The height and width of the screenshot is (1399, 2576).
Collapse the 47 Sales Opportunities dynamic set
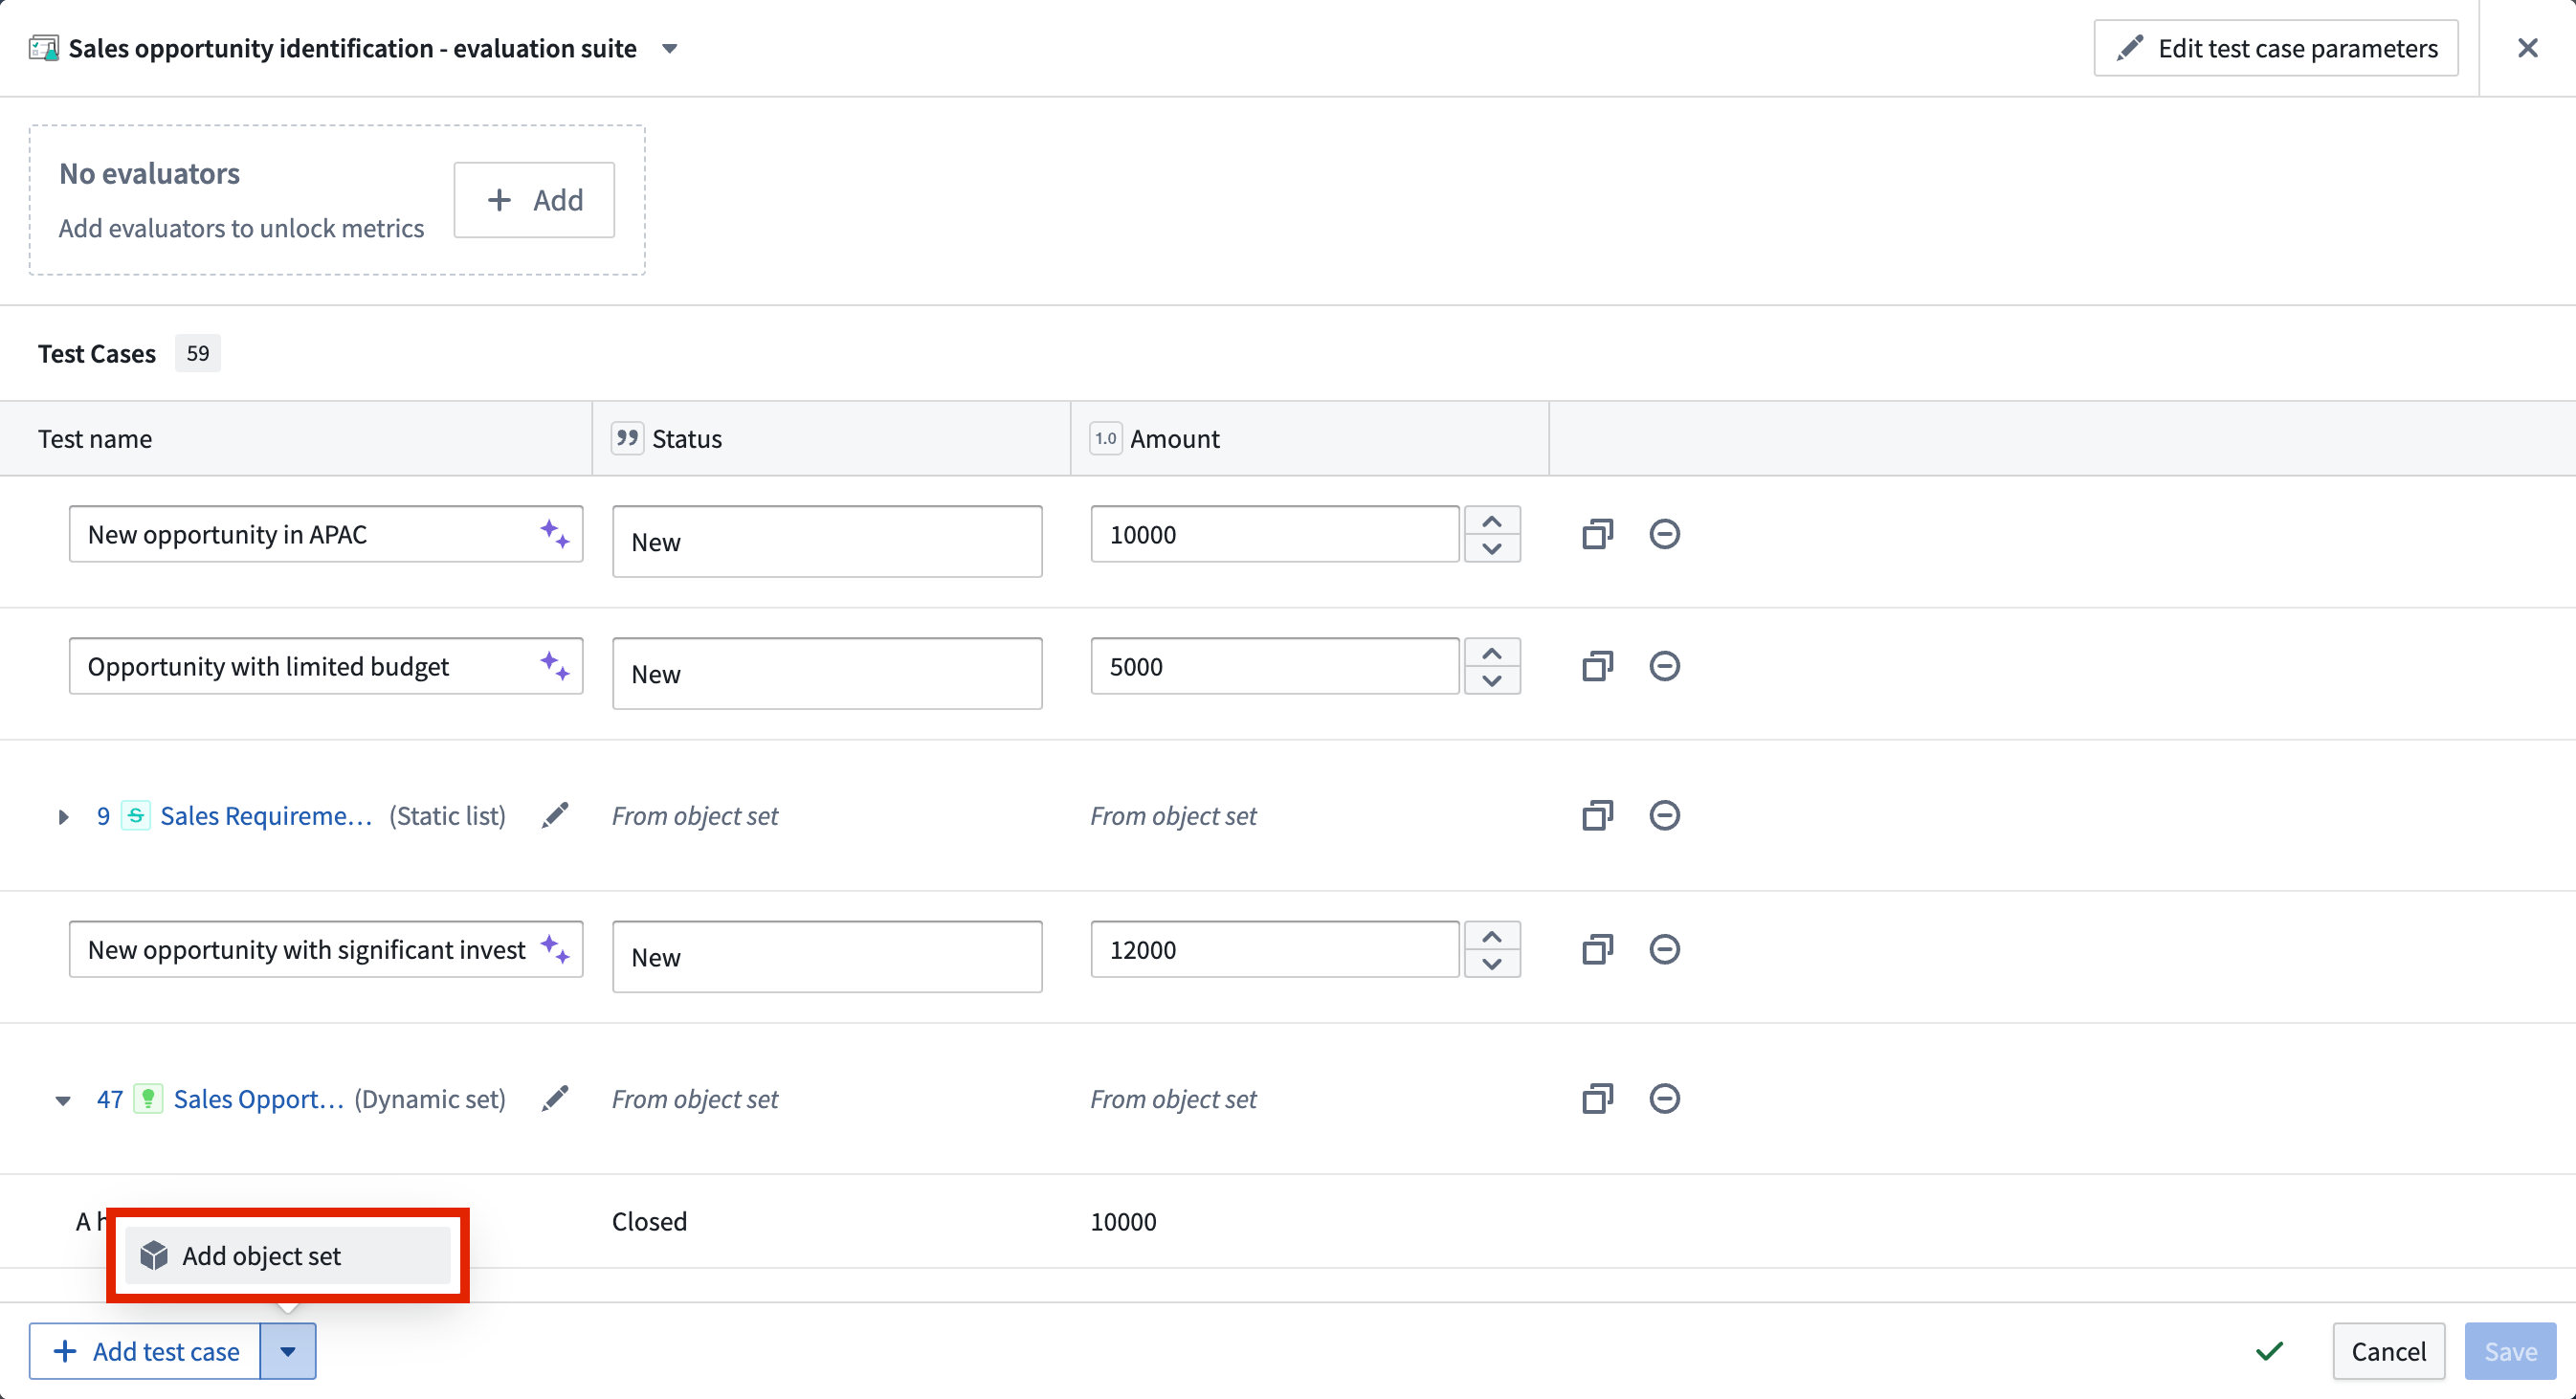pos(63,1100)
